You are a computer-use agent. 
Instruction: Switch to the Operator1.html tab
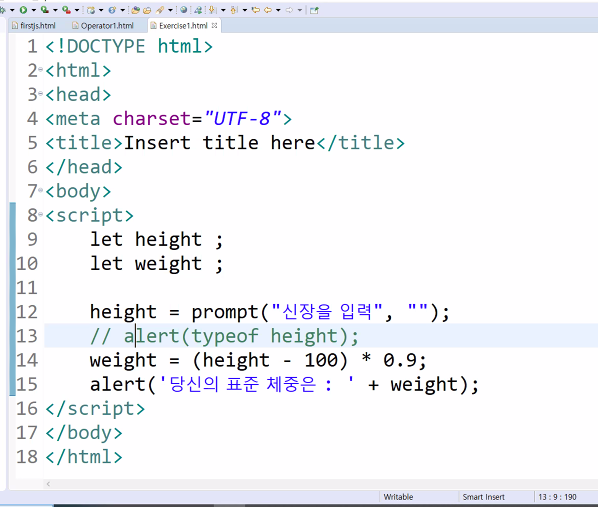point(103,26)
